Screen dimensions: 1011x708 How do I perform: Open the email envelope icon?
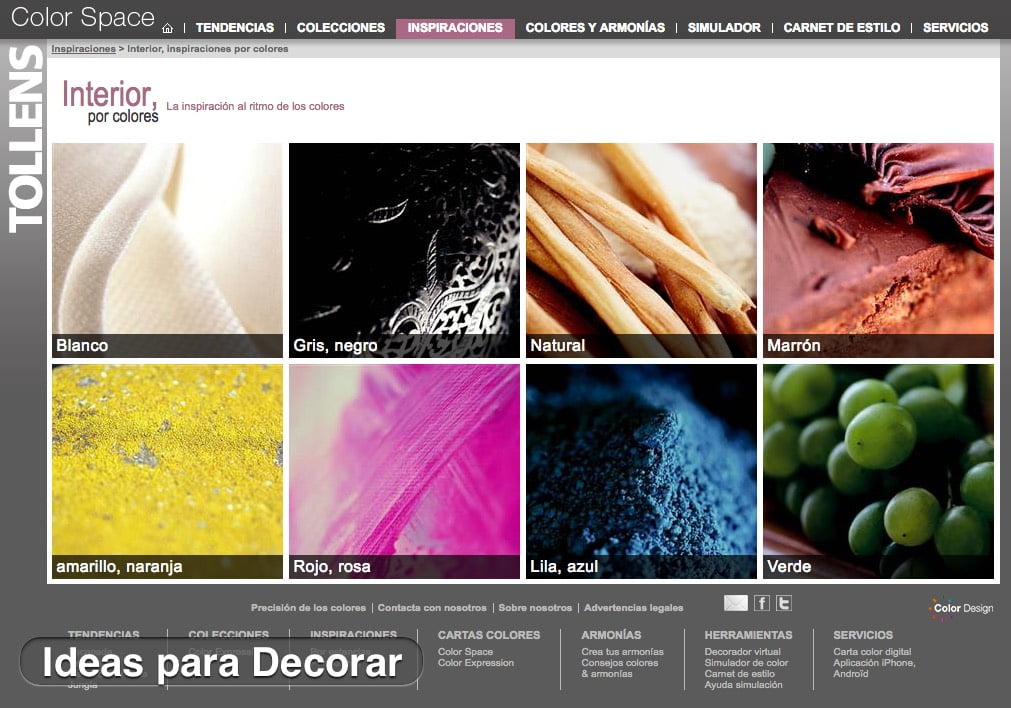(736, 603)
